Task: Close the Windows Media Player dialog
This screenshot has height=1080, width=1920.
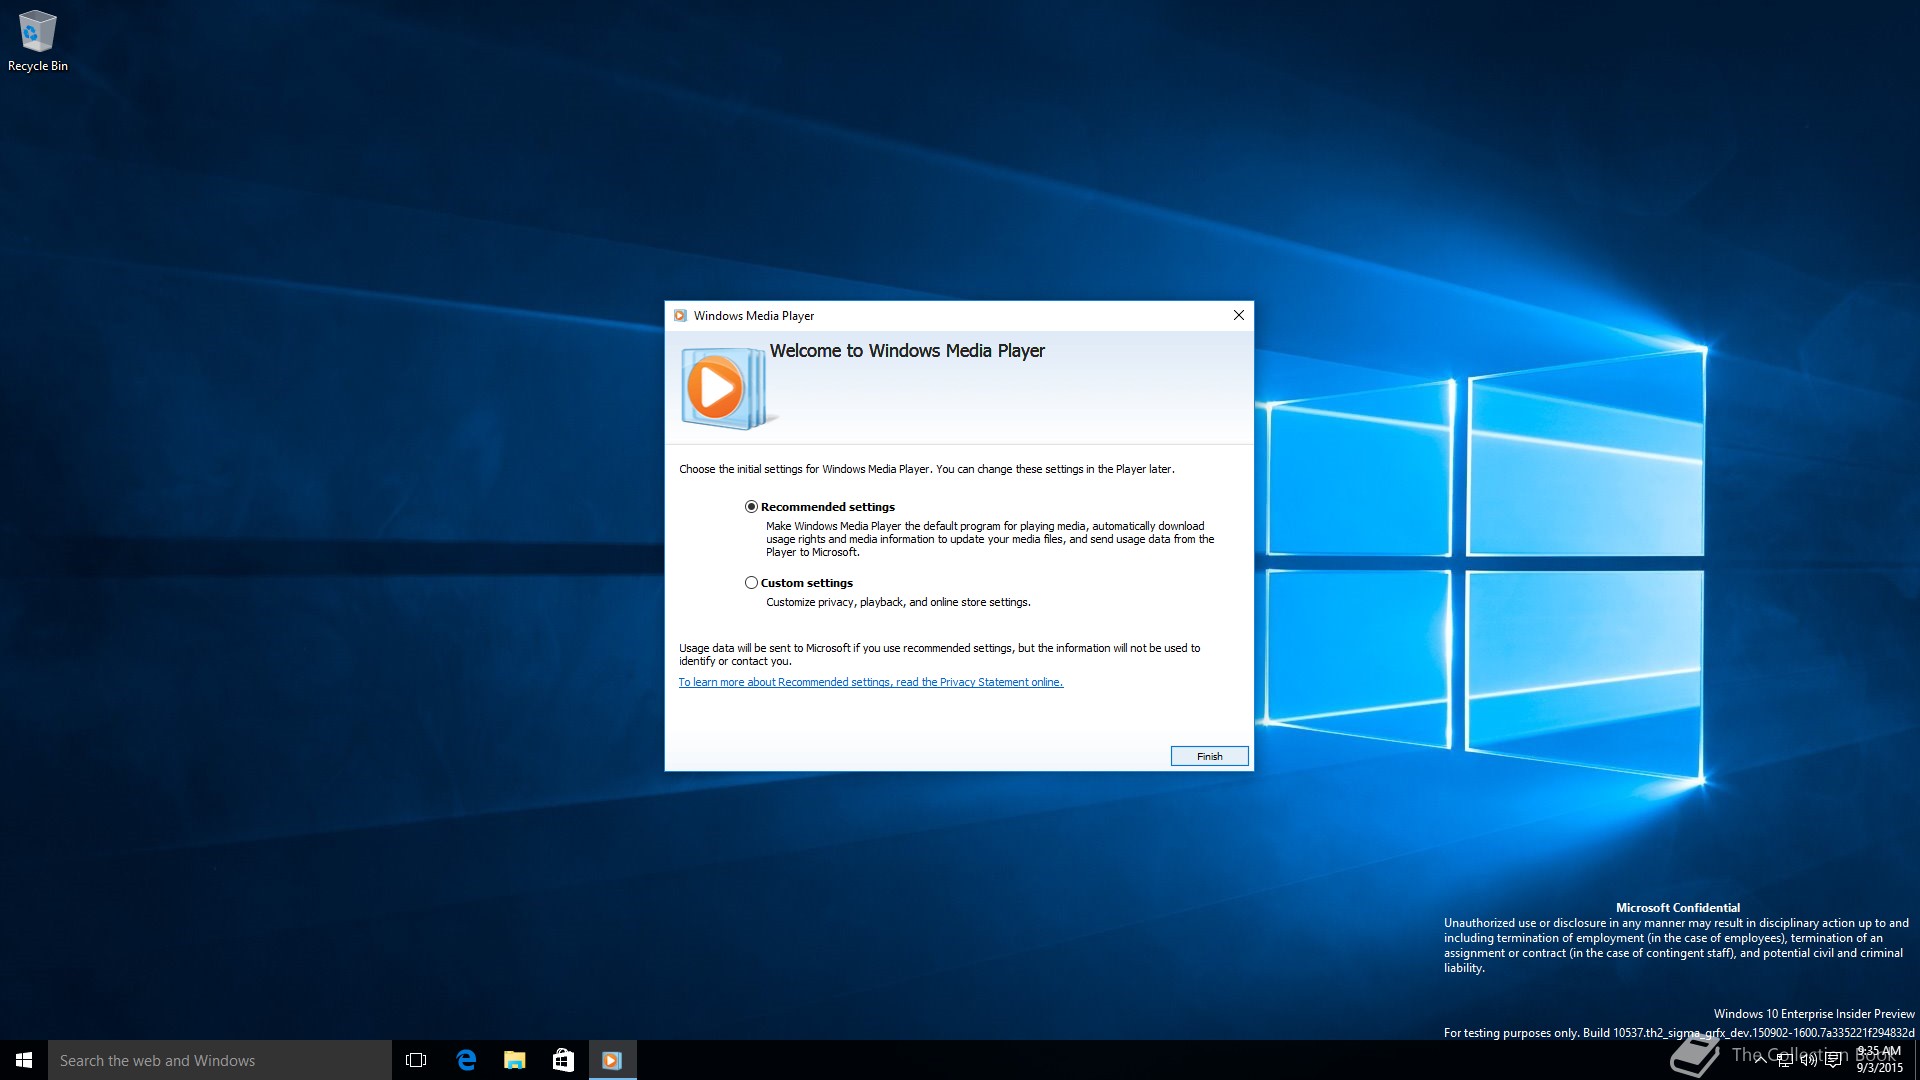Action: point(1238,315)
